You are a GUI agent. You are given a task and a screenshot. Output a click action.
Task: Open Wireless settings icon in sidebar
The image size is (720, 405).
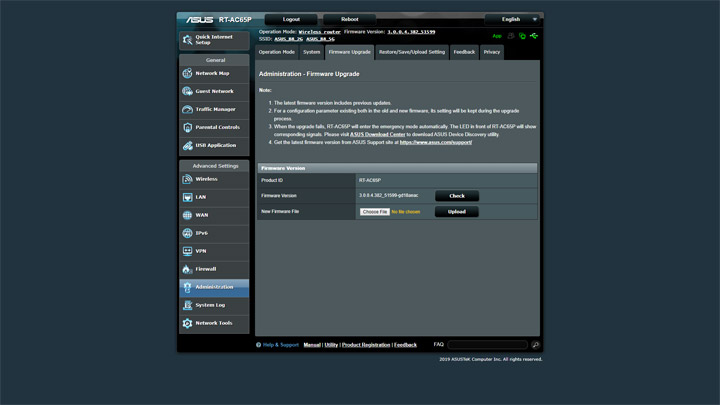[187, 179]
